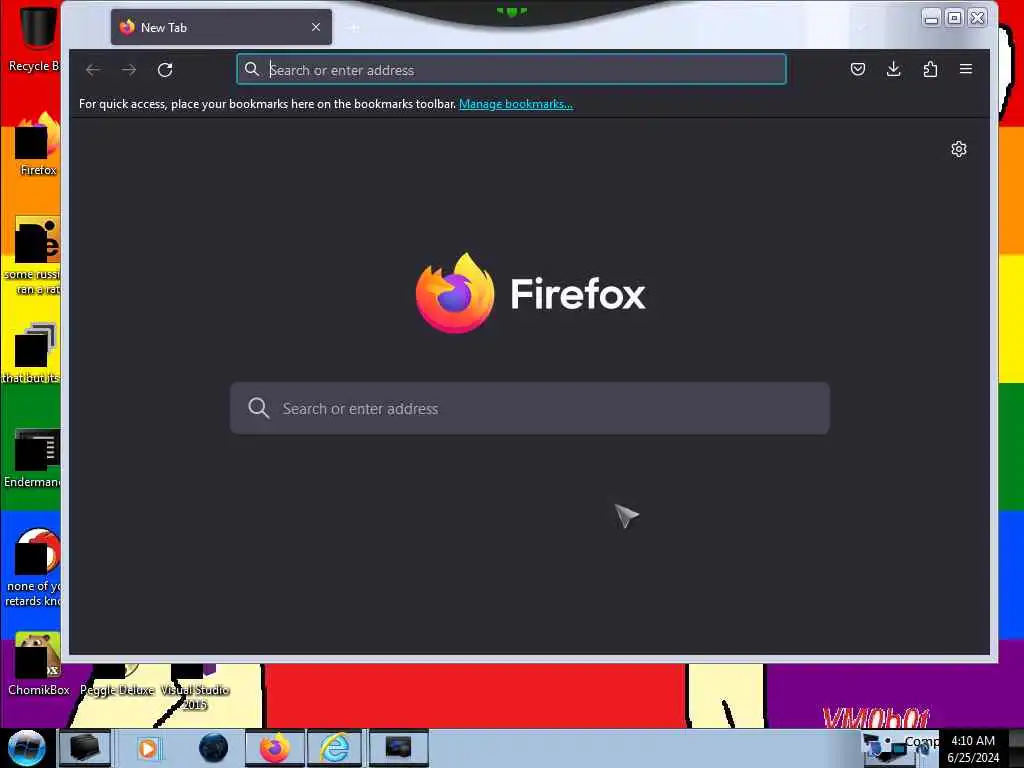Open the list all tabs dropdown

tap(861, 28)
